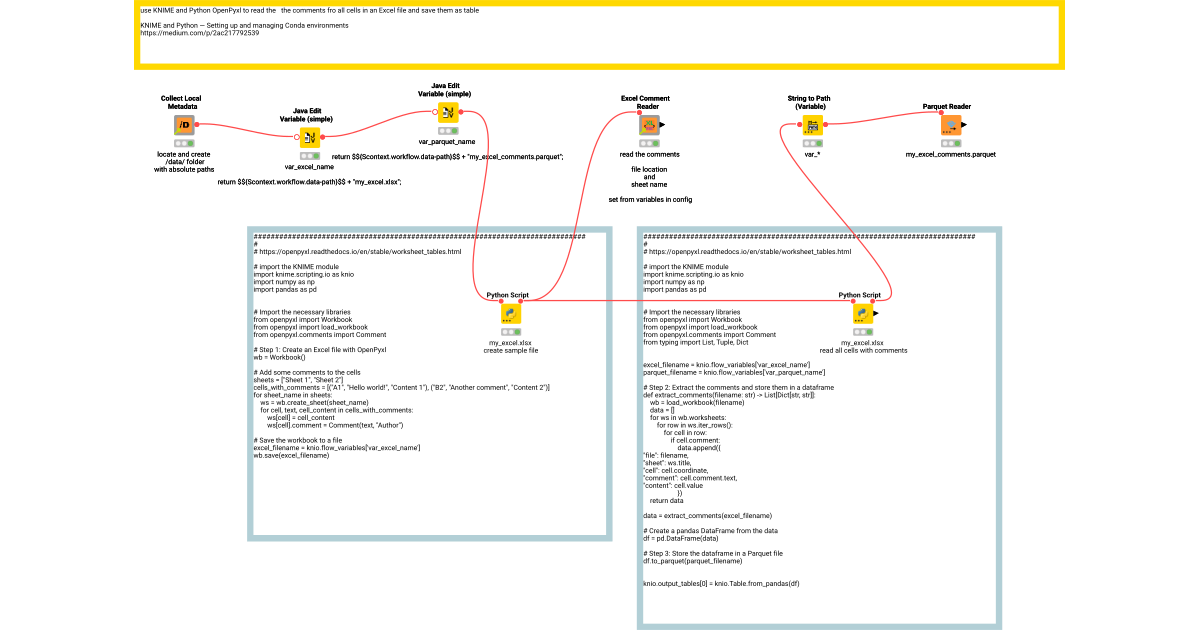Click the my_excel_comments.parquet node label
Image resolution: width=1200 pixels, height=630 pixels.
coord(950,154)
